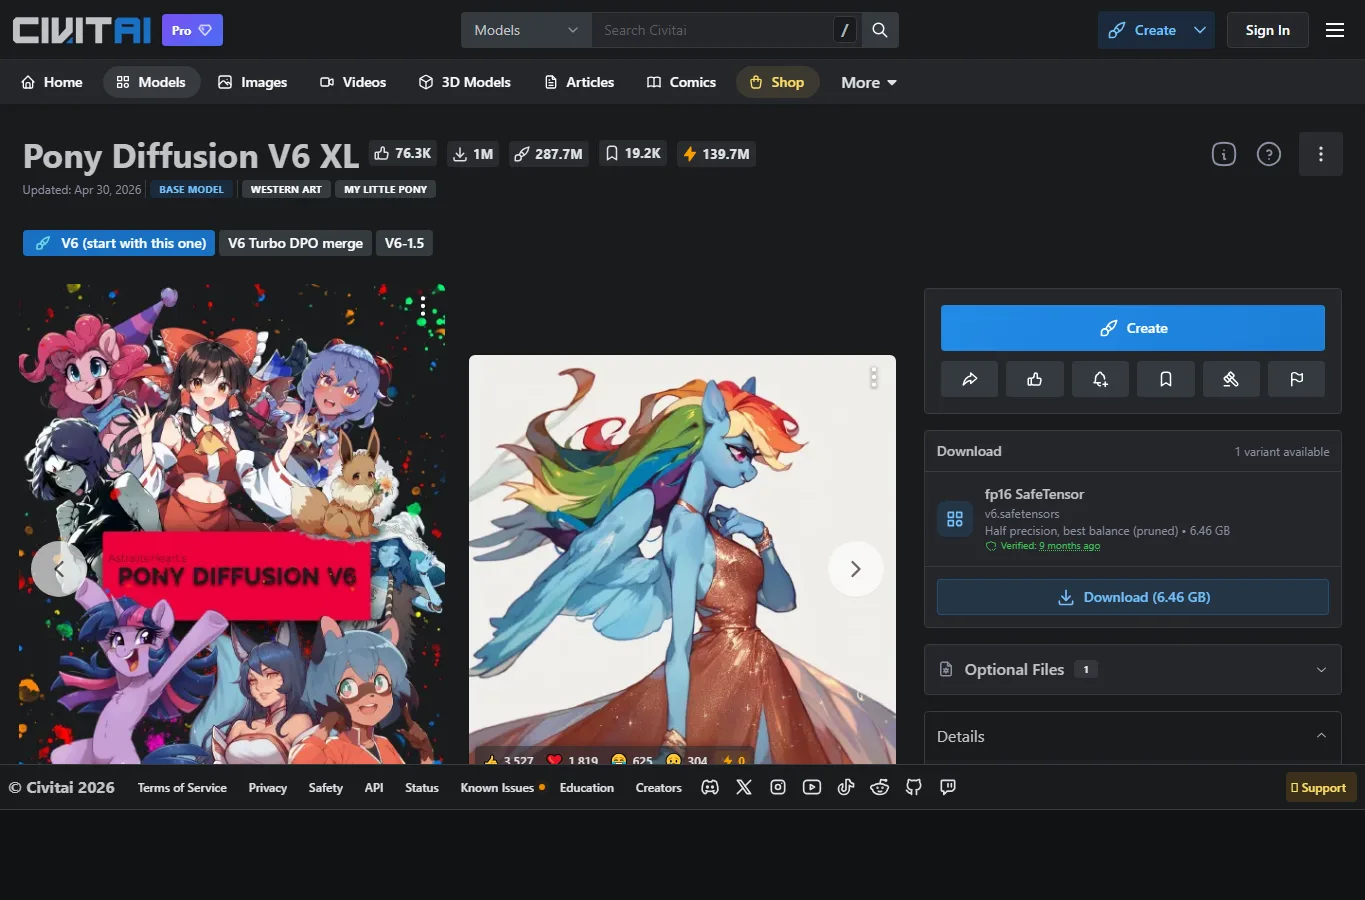The width and height of the screenshot is (1365, 900).
Task: Click the Sign In button
Action: pos(1268,30)
